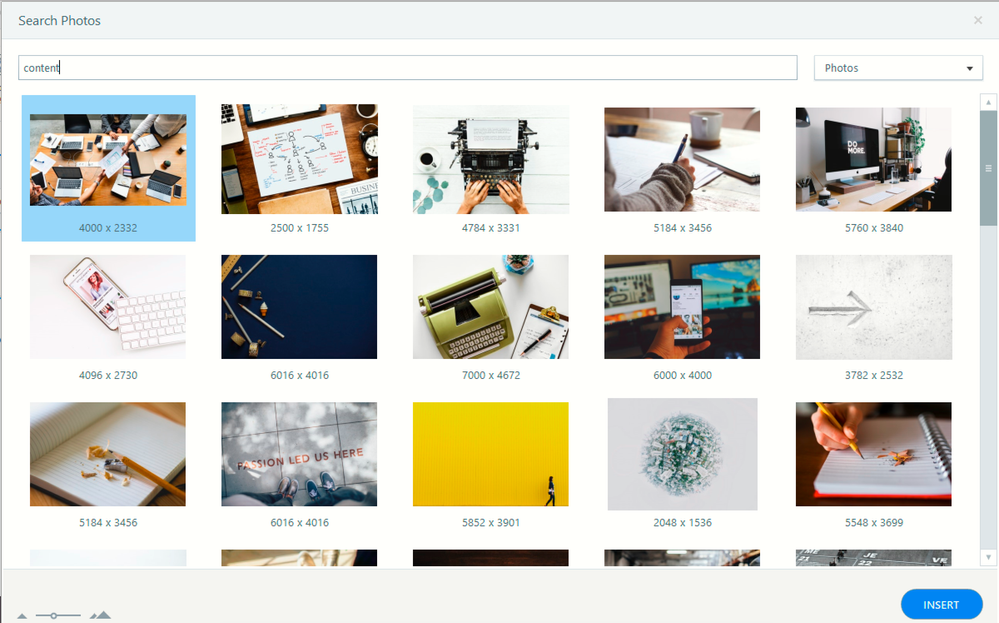
Task: Click the scrollbar down arrow
Action: [x=988, y=557]
